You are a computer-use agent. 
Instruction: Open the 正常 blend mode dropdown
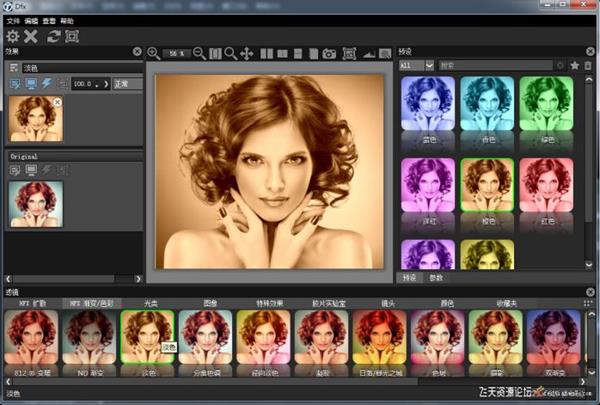126,83
